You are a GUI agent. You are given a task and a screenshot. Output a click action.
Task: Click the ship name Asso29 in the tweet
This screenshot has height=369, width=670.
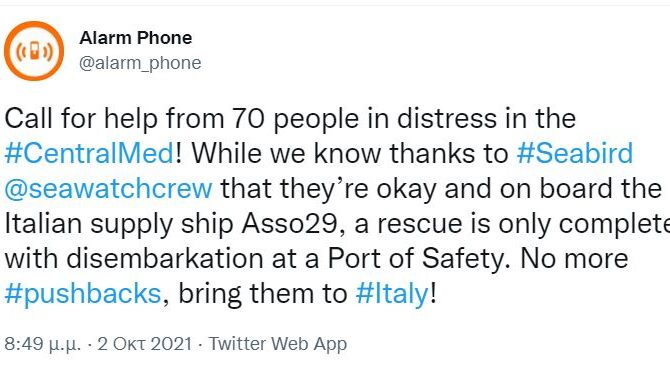[x=293, y=223]
